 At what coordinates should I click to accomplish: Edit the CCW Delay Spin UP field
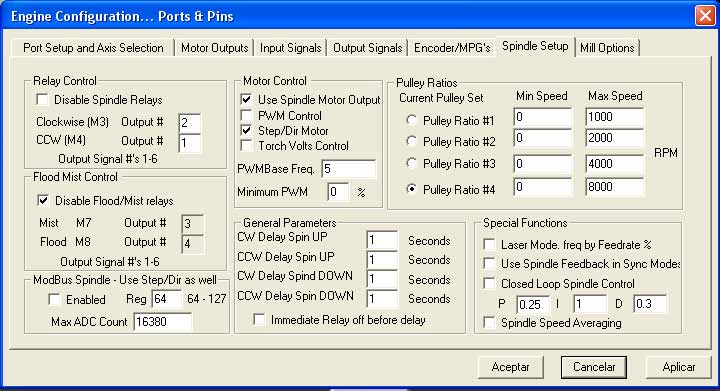point(382,260)
